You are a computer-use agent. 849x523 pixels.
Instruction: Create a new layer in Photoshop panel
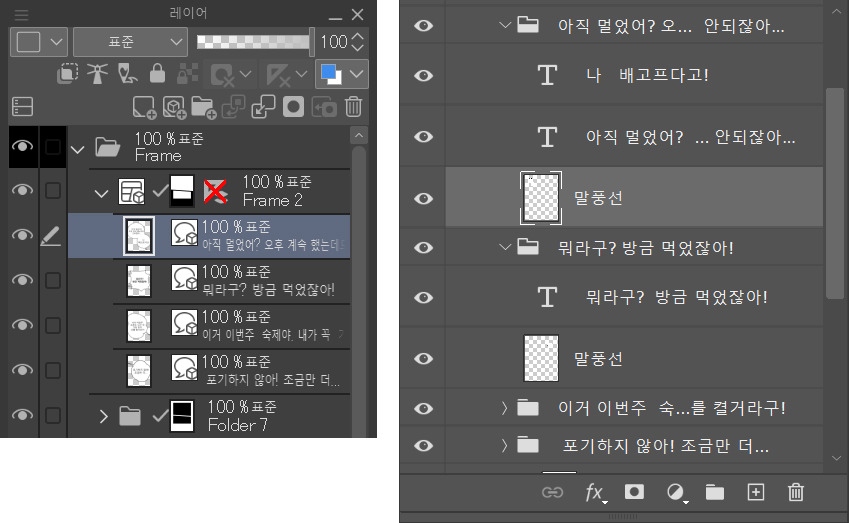coord(755,492)
